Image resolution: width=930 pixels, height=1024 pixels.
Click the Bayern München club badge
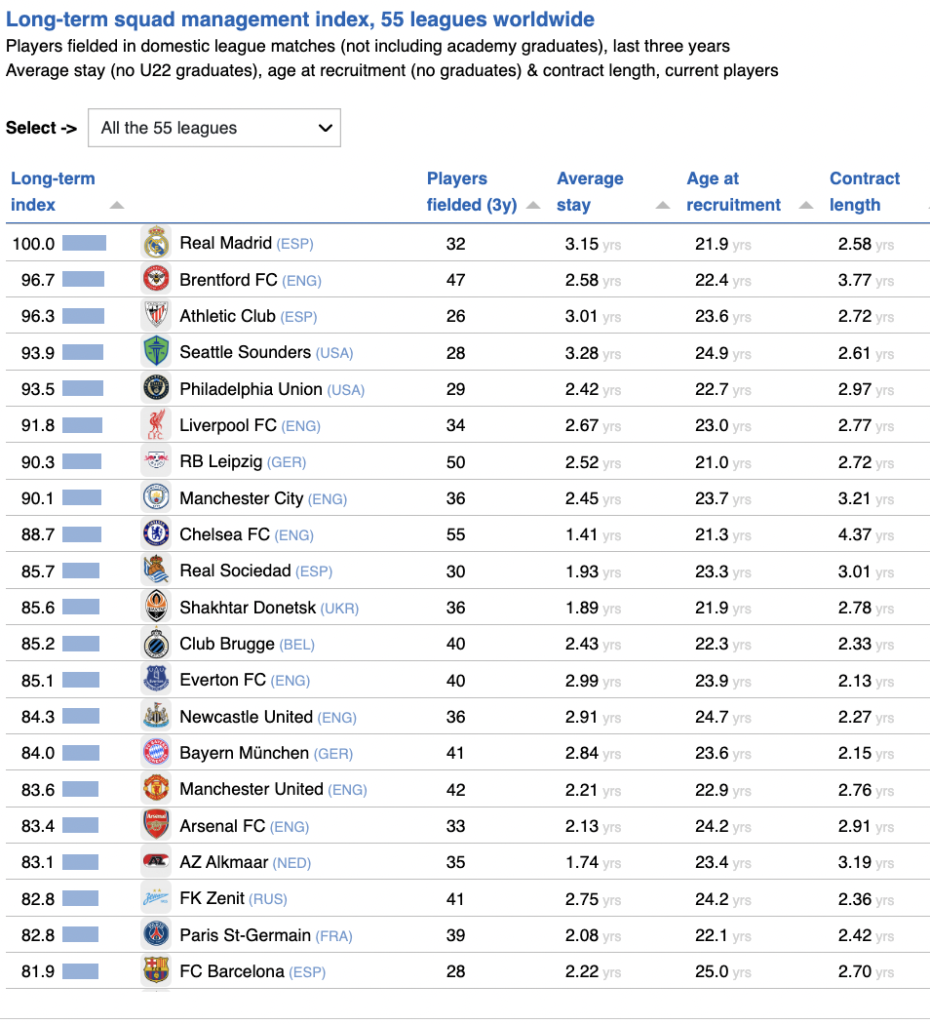tap(156, 753)
